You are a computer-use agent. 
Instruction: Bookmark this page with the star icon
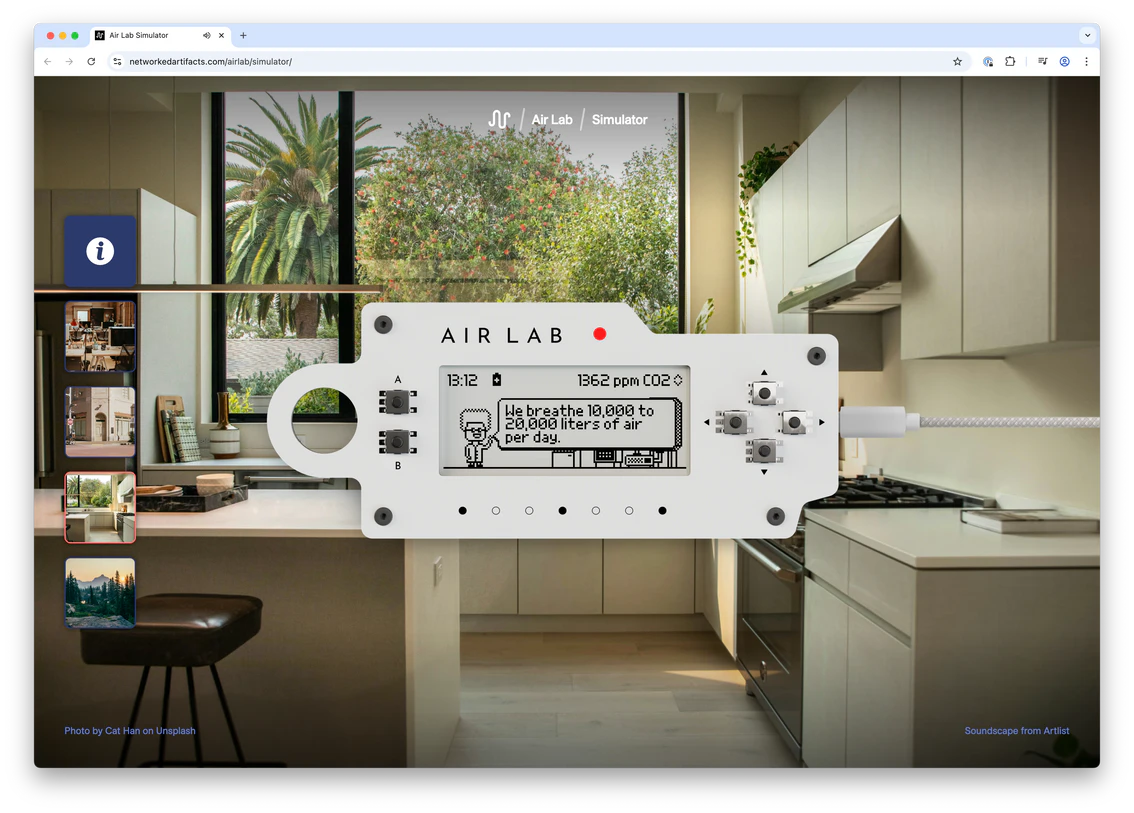coord(957,62)
